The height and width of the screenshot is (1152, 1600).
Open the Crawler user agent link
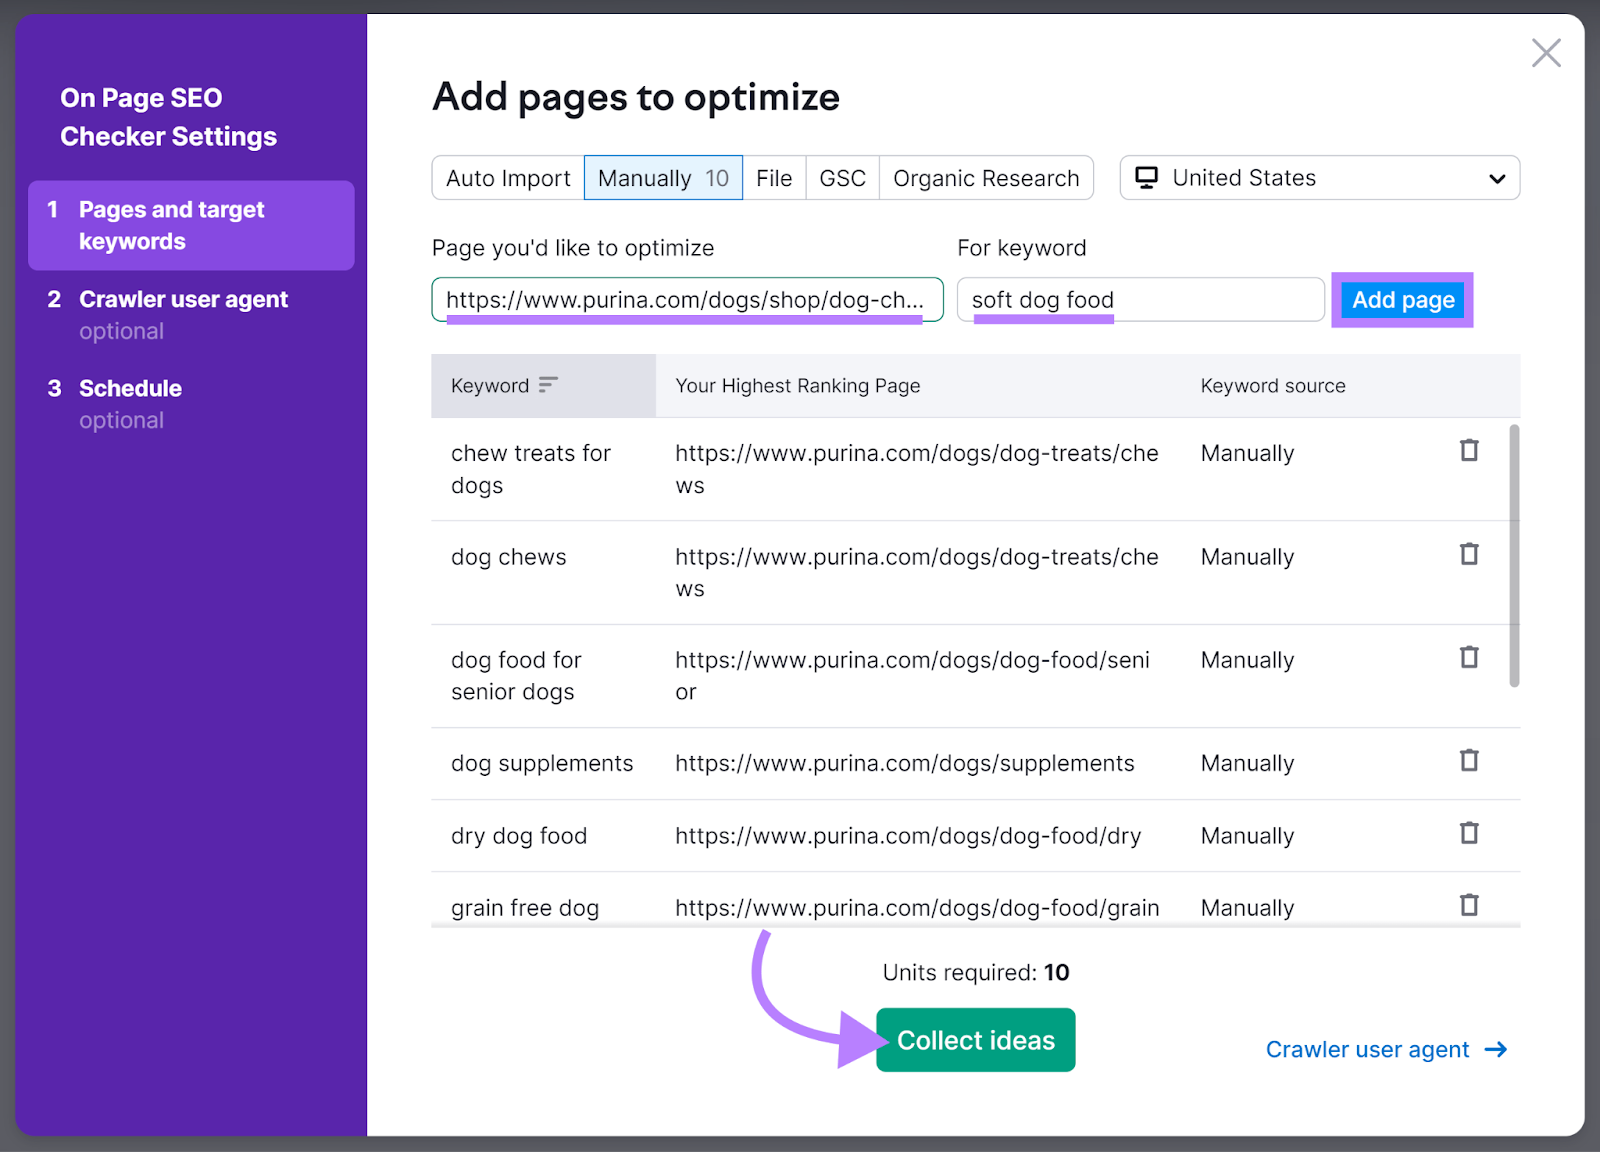pos(1367,1049)
